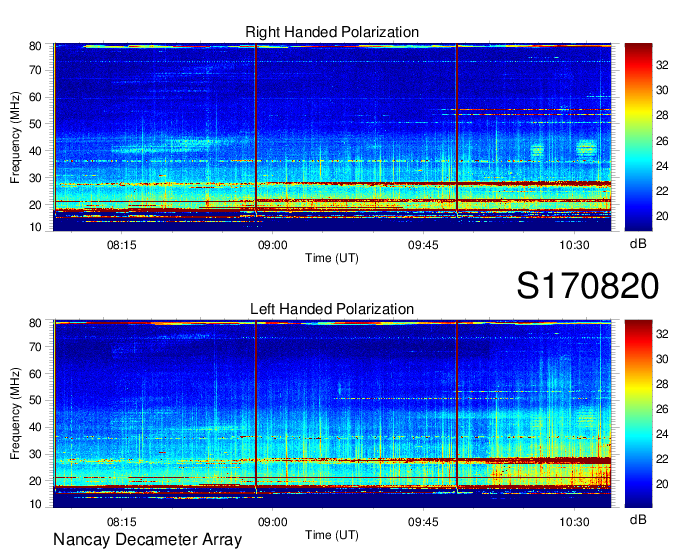The width and height of the screenshot is (680, 552).
Task: Click the 20 value on top color bar
Action: [662, 216]
